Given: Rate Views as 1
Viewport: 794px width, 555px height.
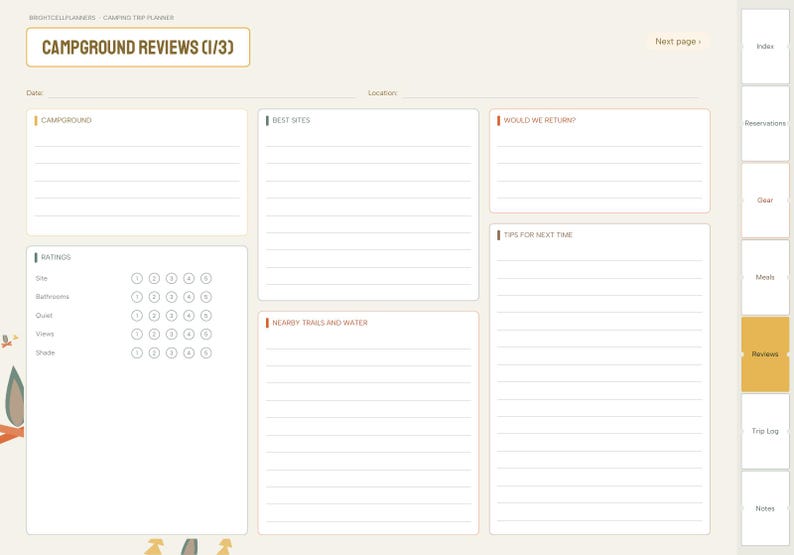Looking at the screenshot, I should [x=137, y=334].
